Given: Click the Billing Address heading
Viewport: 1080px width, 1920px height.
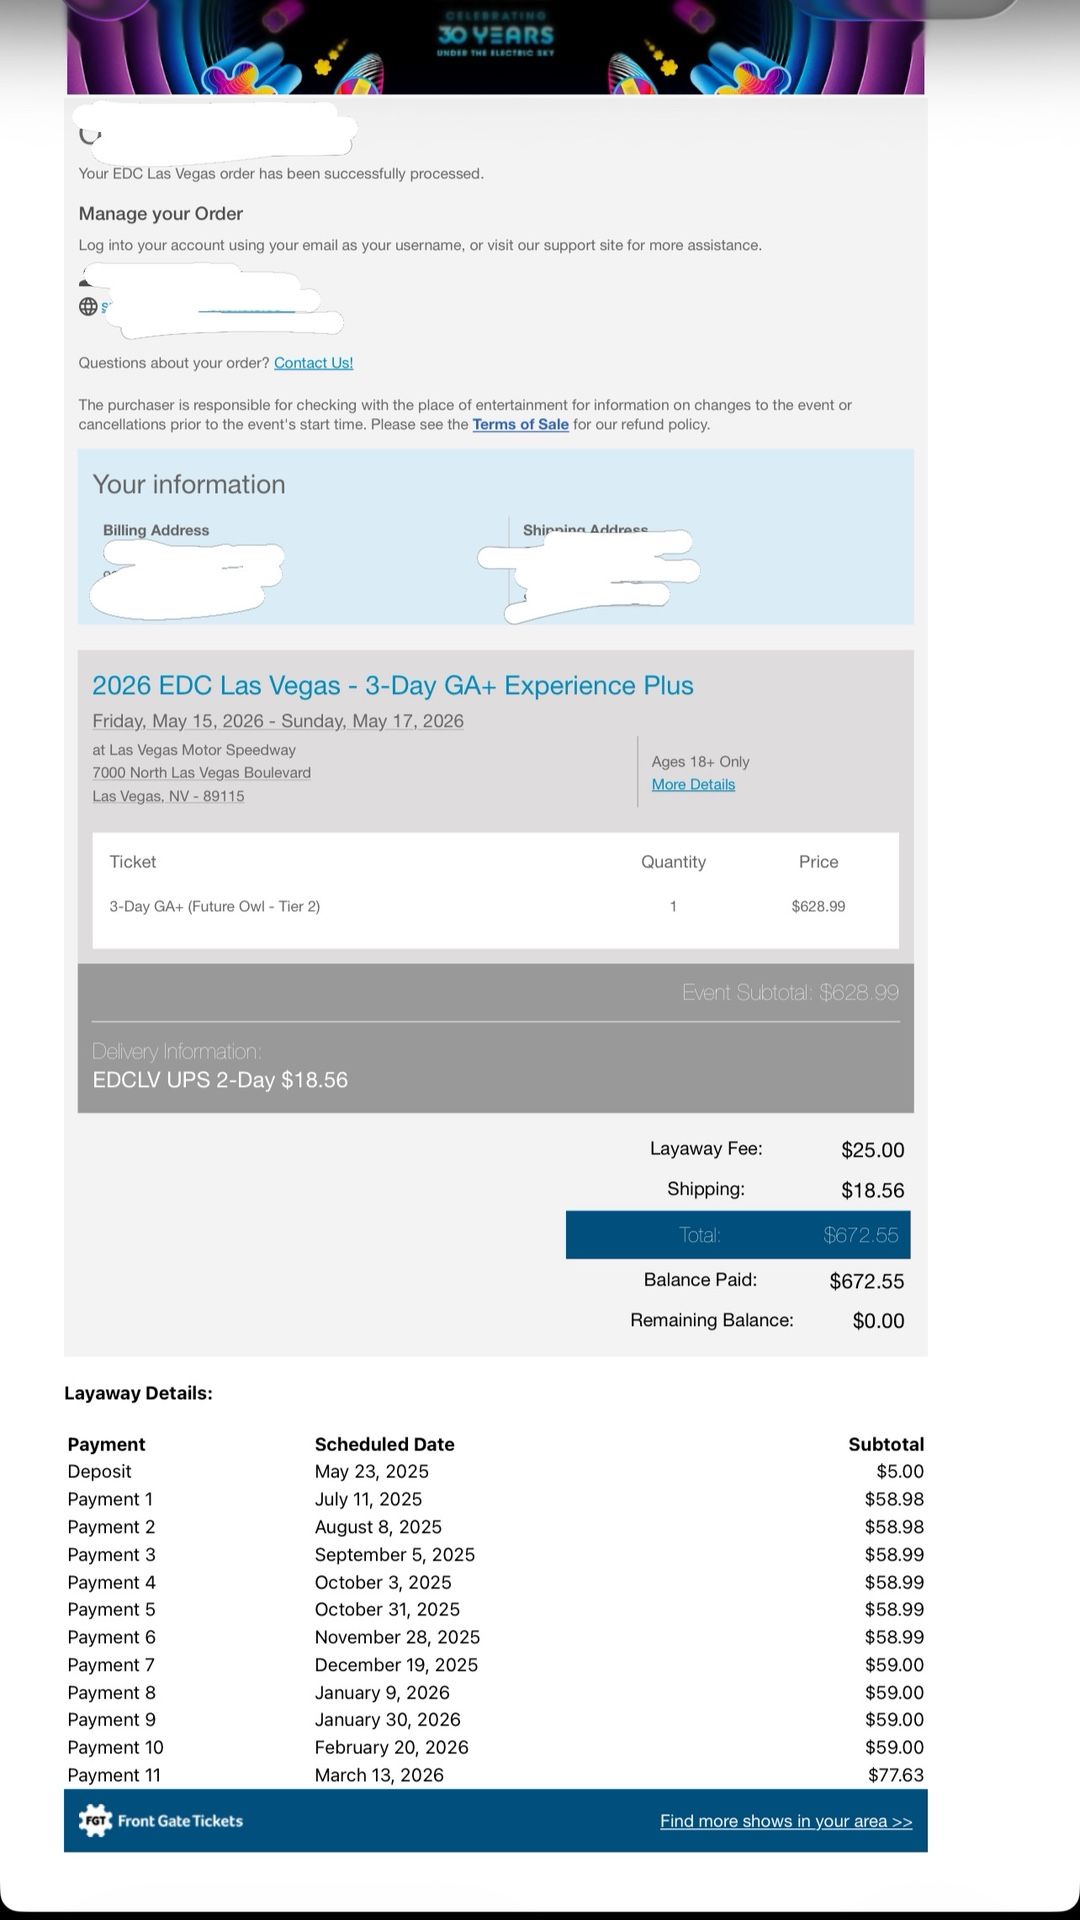Looking at the screenshot, I should [x=156, y=531].
